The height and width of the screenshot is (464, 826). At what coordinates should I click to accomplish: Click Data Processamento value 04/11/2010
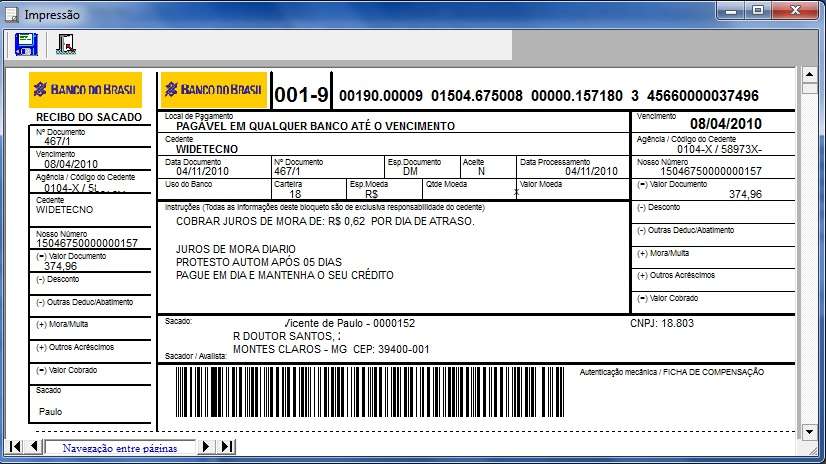pos(591,171)
